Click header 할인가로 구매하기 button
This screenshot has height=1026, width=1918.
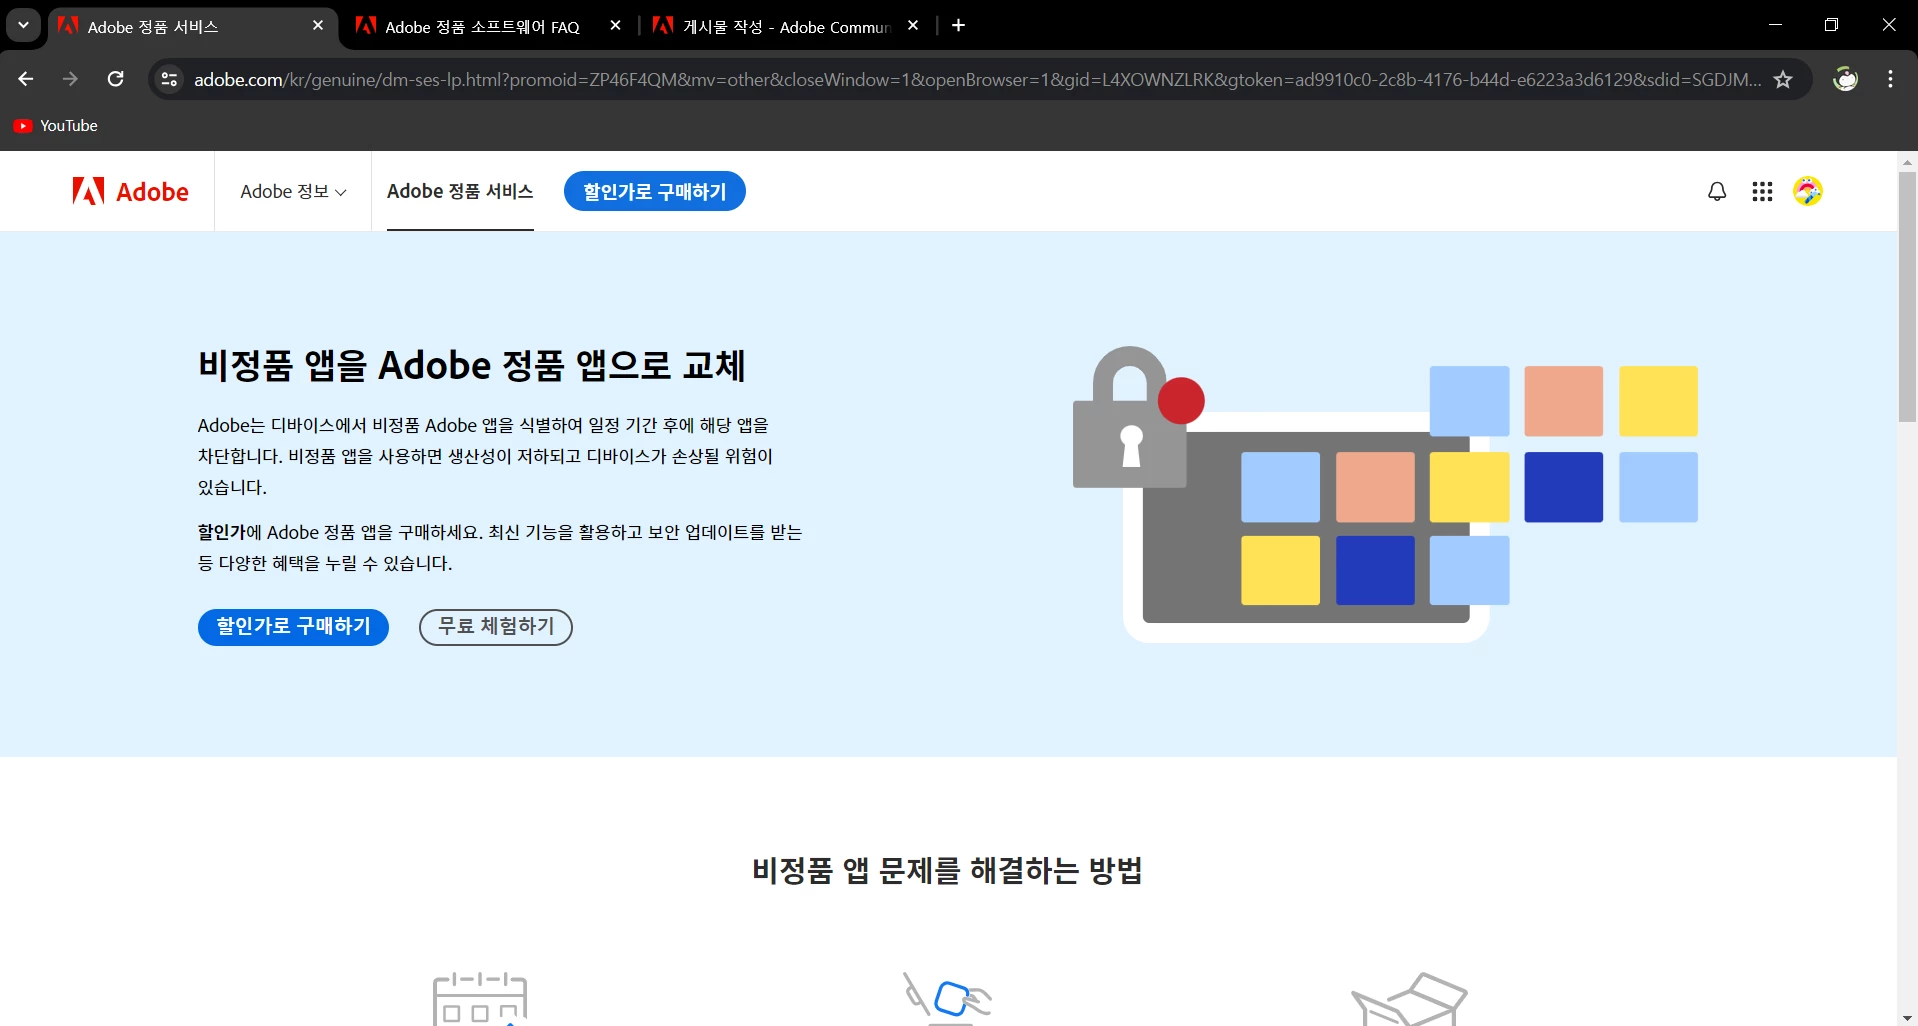click(x=655, y=191)
